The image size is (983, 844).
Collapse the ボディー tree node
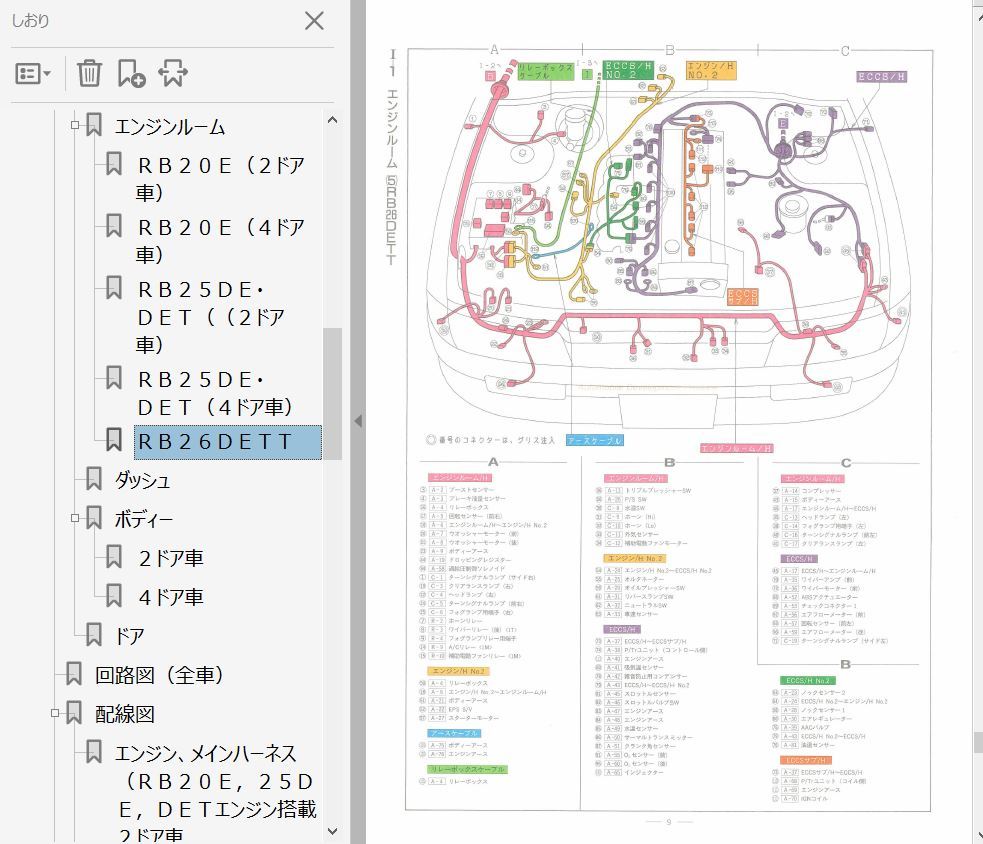pyautogui.click(x=75, y=518)
